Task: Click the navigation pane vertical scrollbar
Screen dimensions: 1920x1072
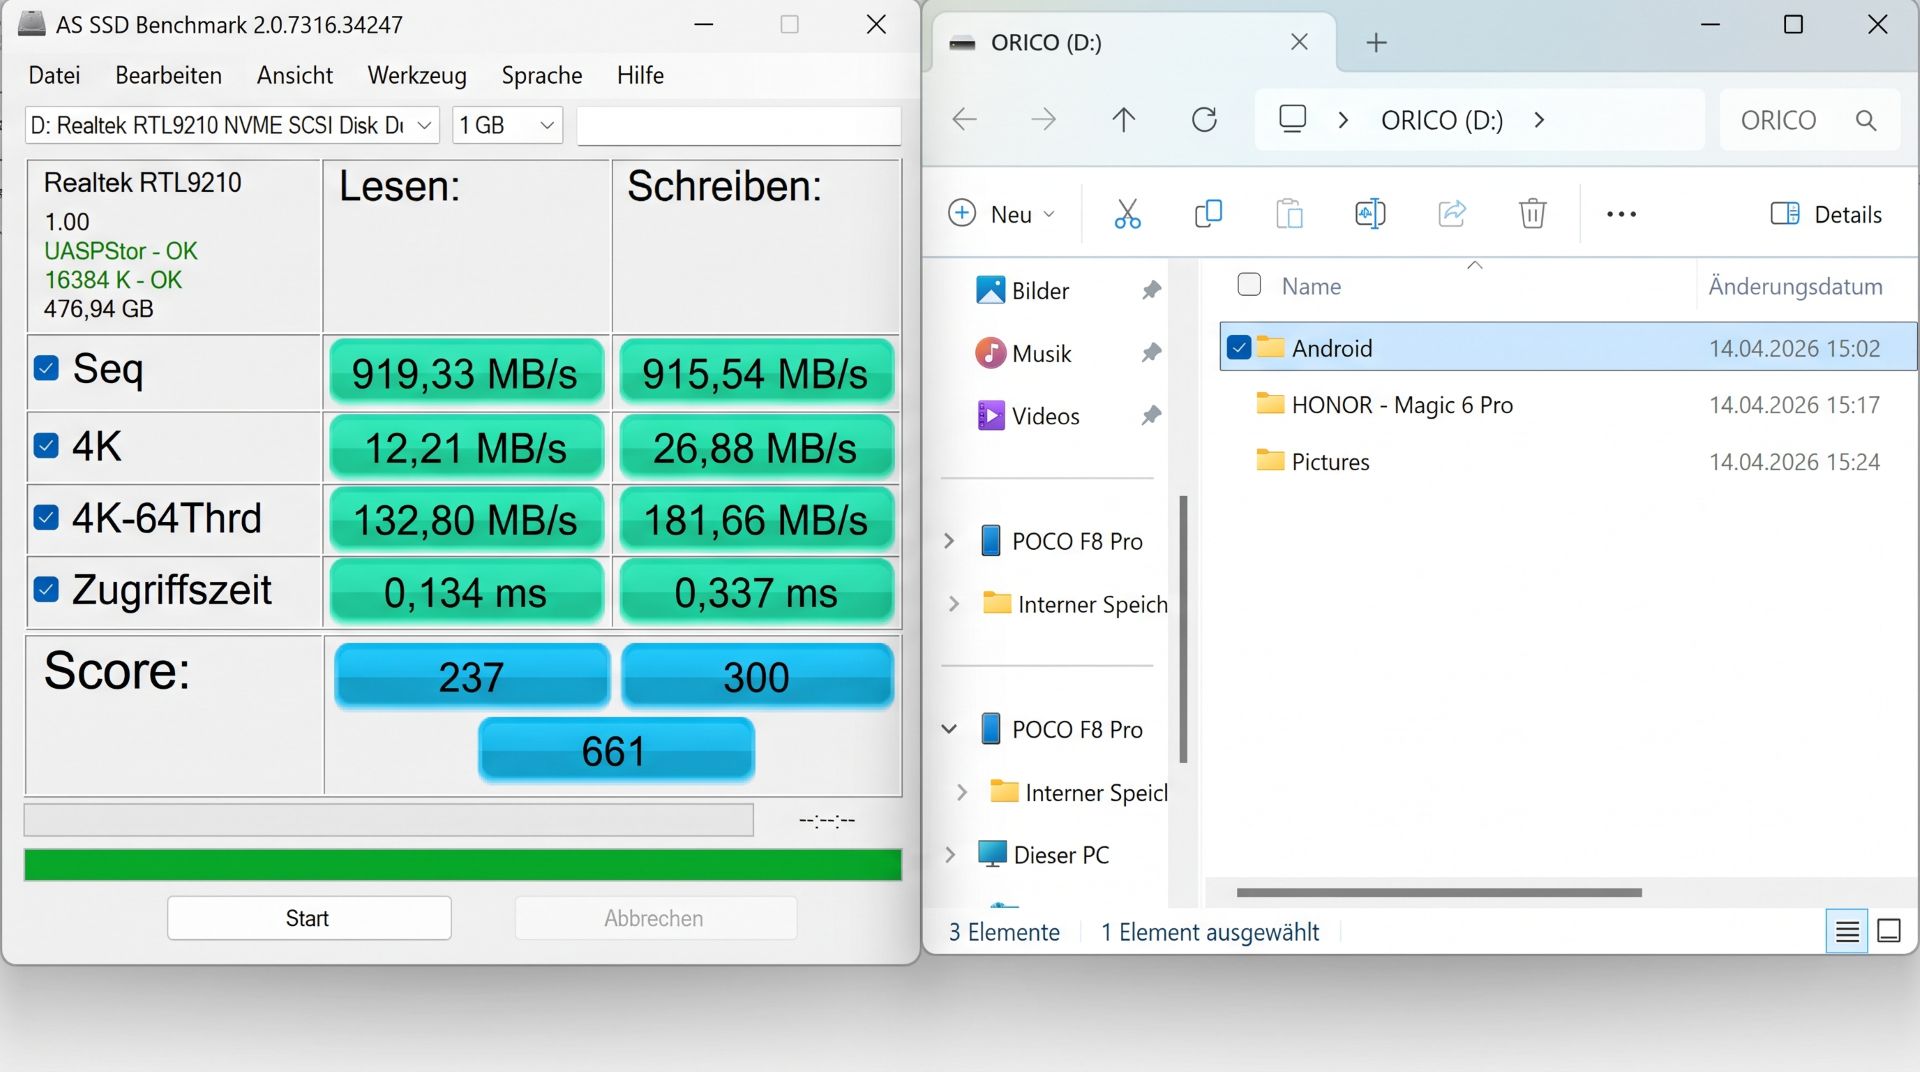Action: click(x=1183, y=629)
